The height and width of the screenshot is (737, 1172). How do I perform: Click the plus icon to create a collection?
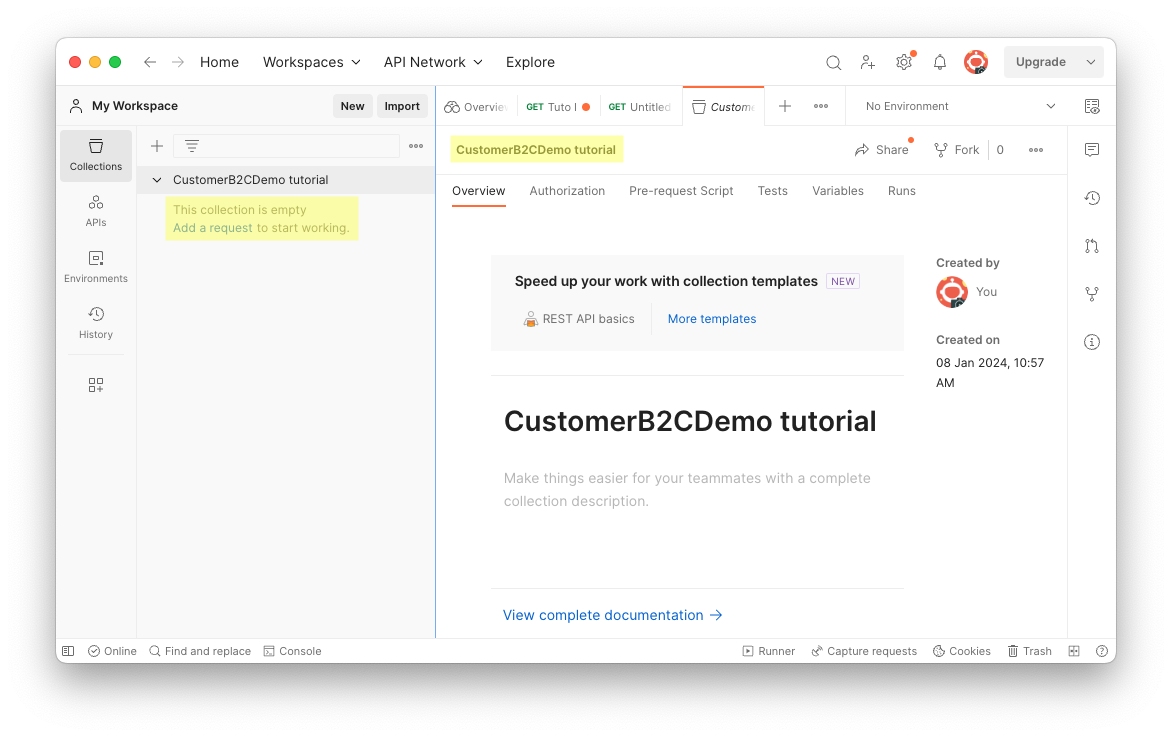pyautogui.click(x=157, y=146)
